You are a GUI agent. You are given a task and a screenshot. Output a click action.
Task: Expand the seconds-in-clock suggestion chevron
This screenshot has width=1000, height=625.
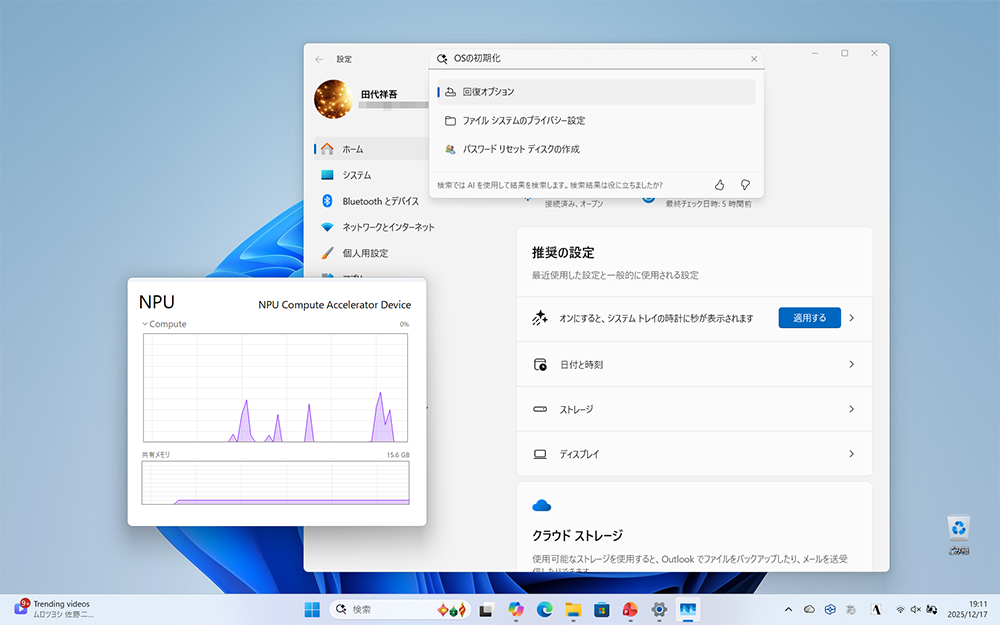[x=851, y=318]
